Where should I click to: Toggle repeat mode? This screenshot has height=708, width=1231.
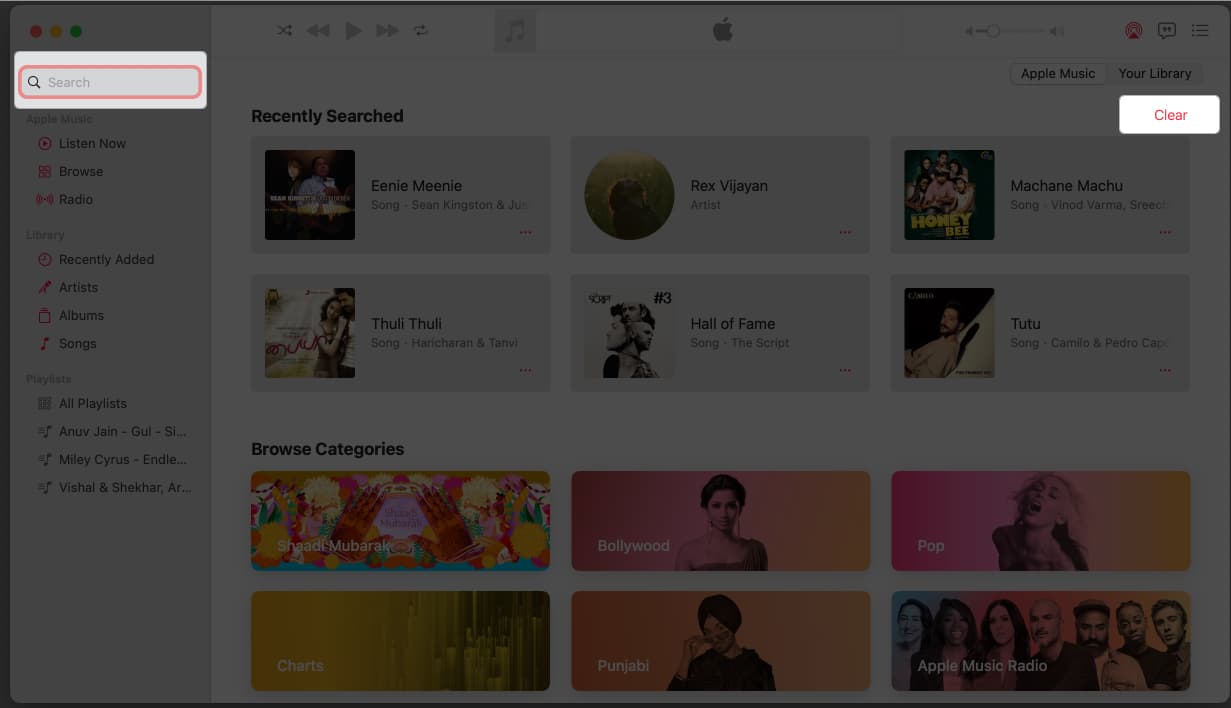421,31
